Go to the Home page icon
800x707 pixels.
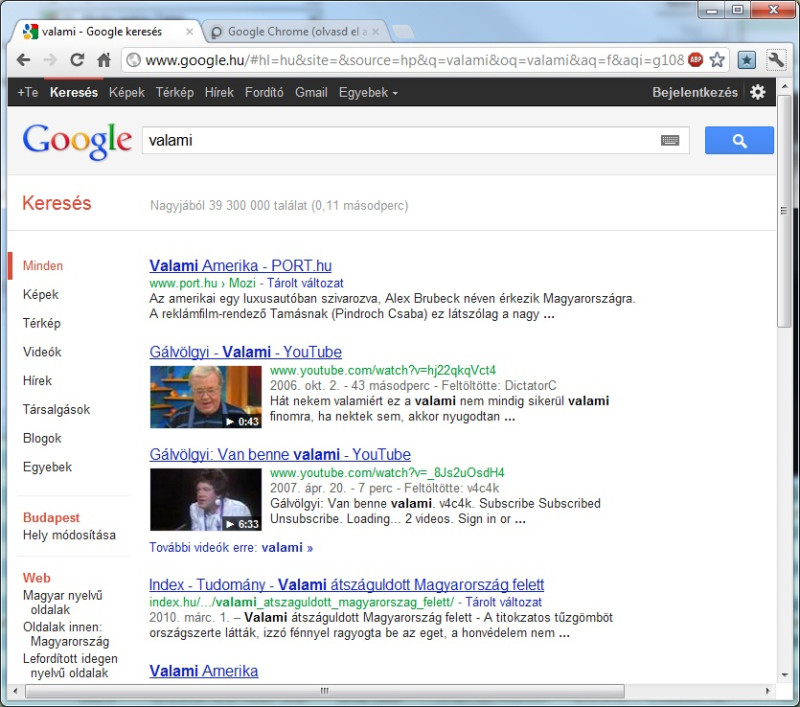pyautogui.click(x=104, y=60)
